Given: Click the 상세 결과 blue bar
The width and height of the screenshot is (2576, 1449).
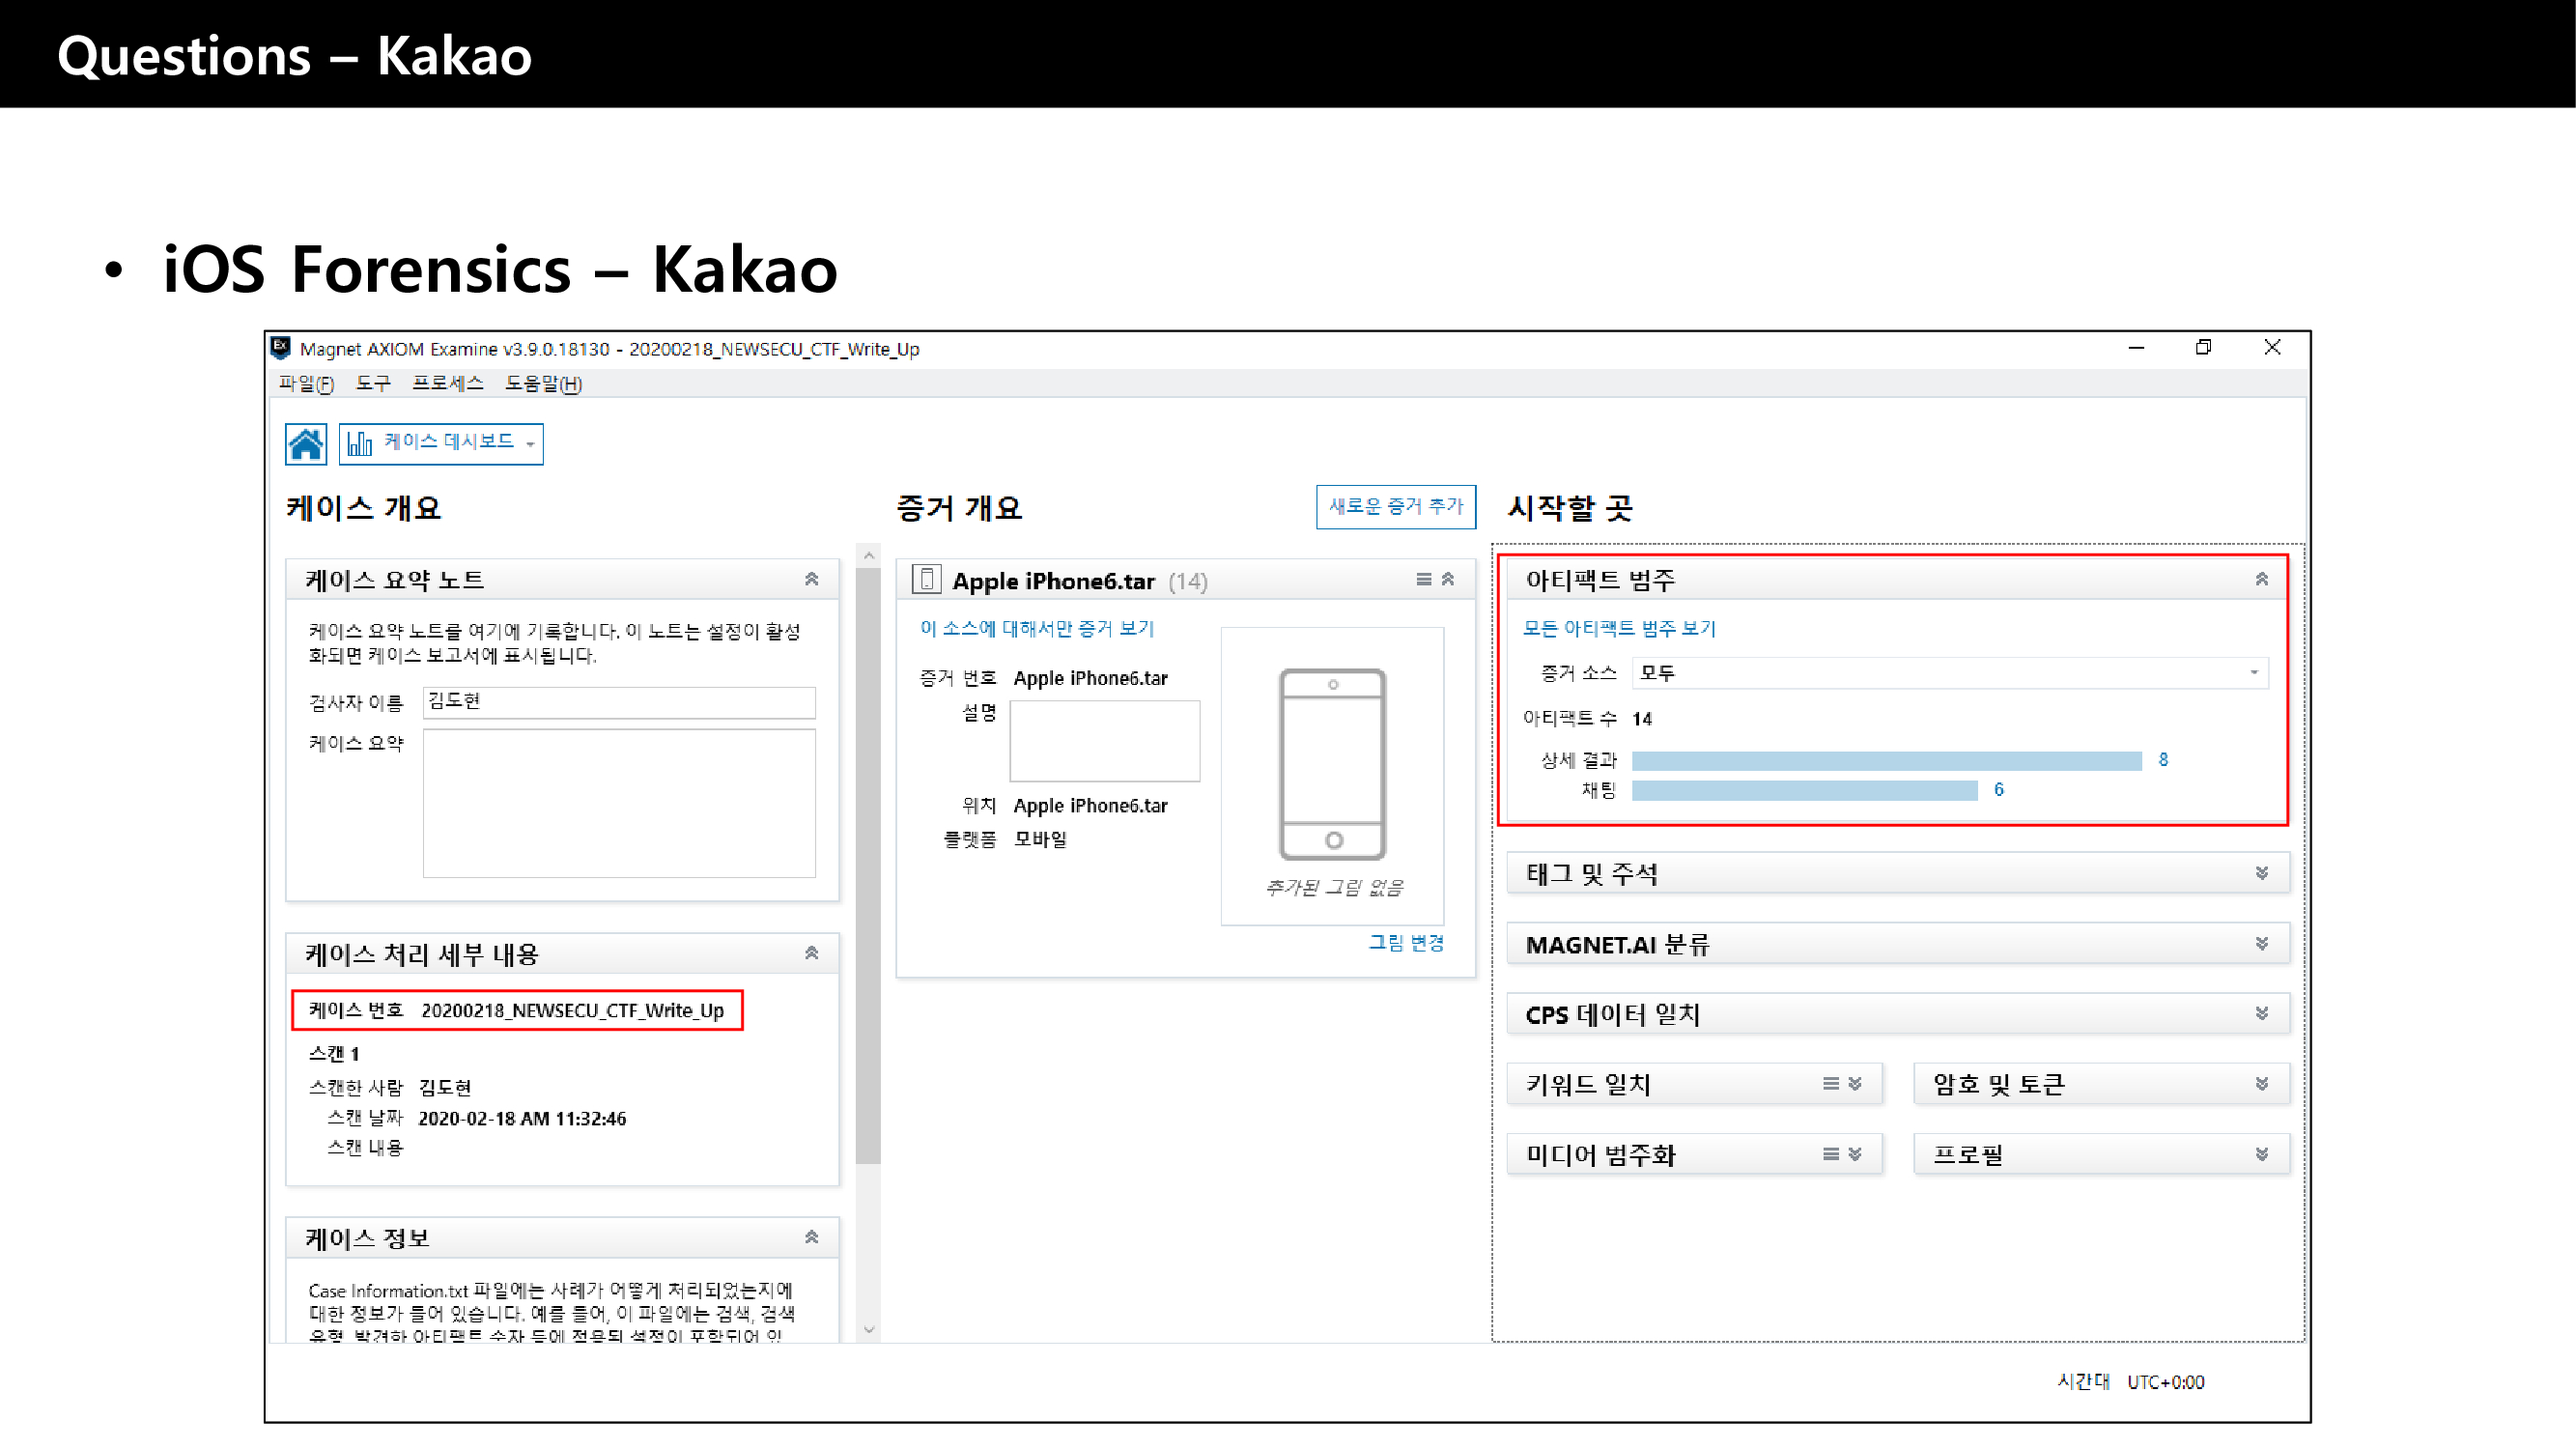Looking at the screenshot, I should pyautogui.click(x=1886, y=761).
